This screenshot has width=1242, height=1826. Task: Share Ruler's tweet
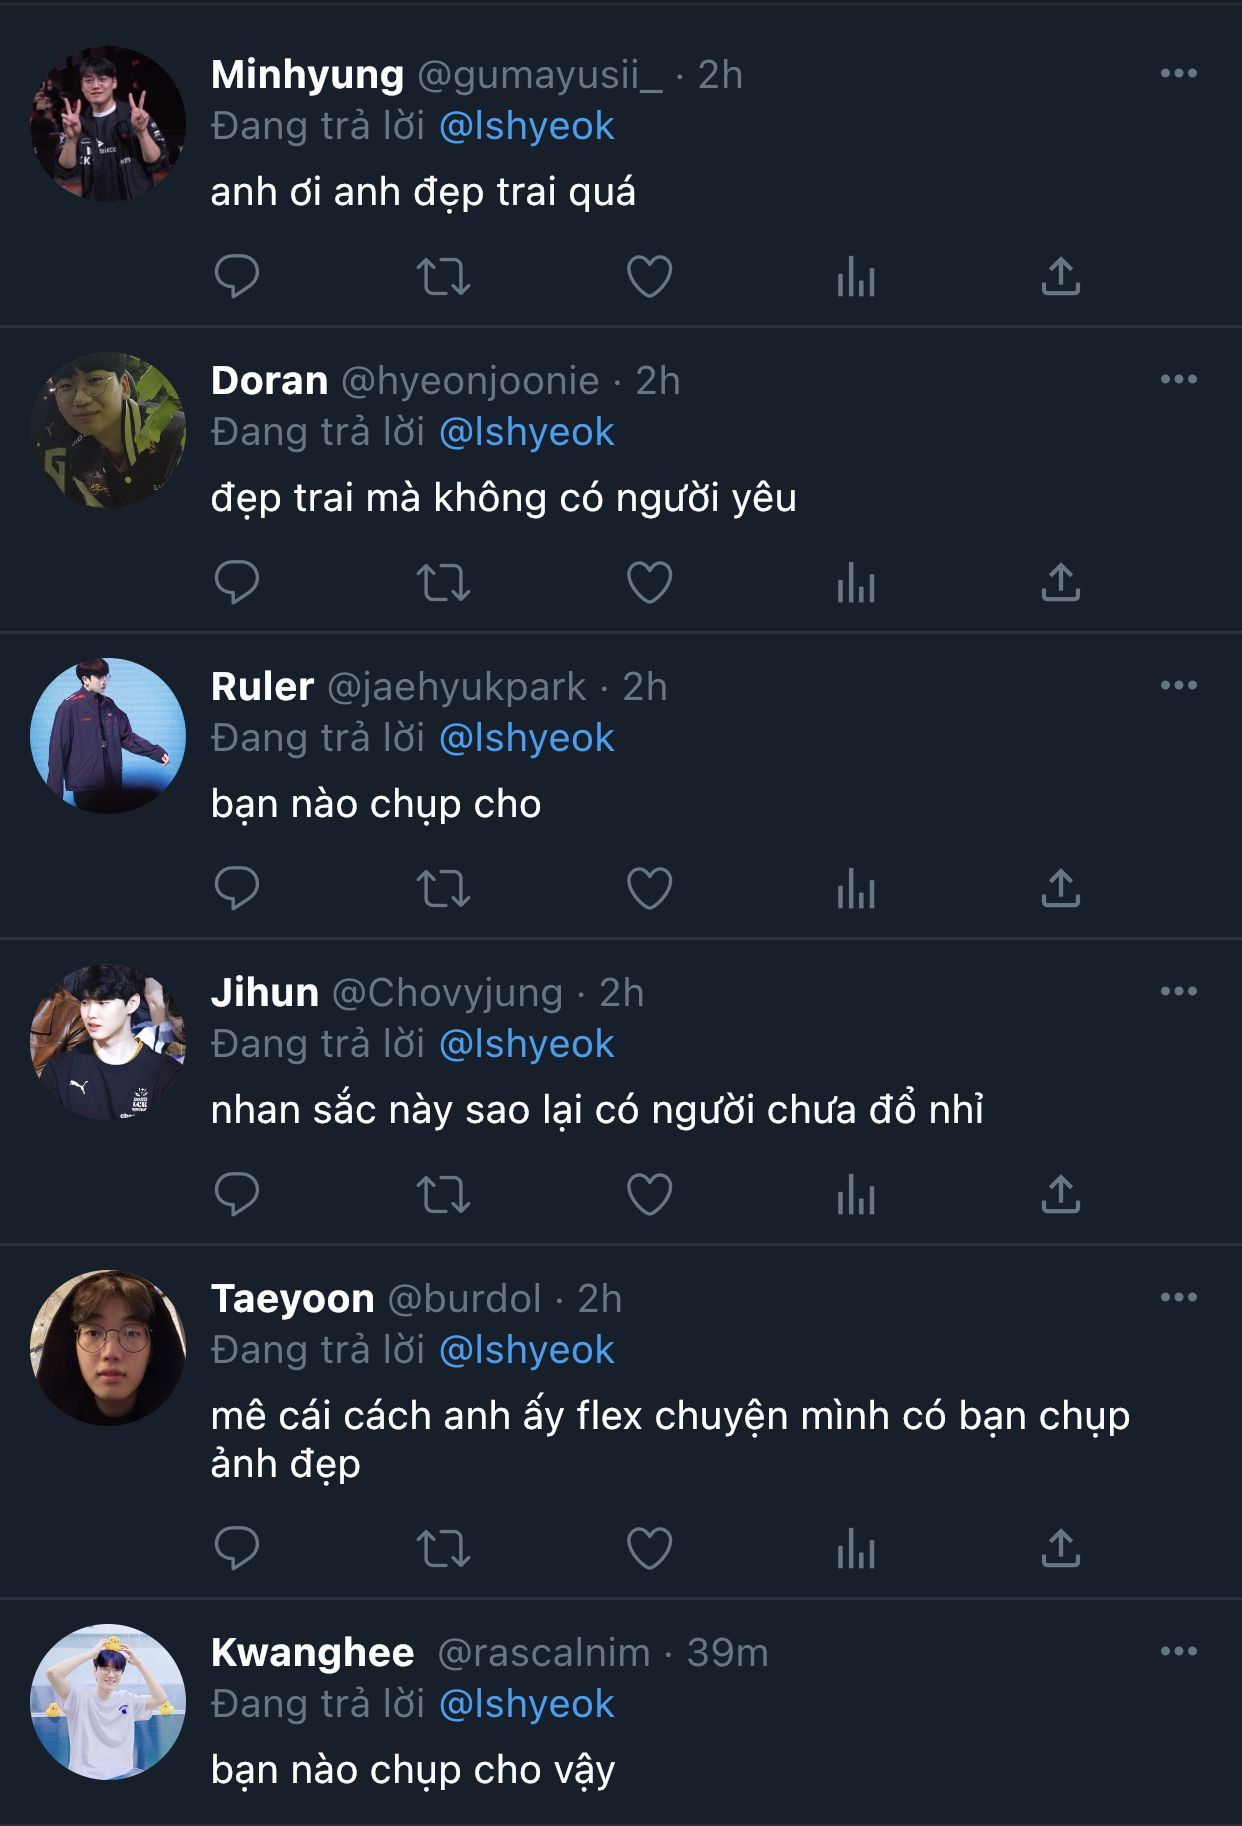click(x=1061, y=888)
